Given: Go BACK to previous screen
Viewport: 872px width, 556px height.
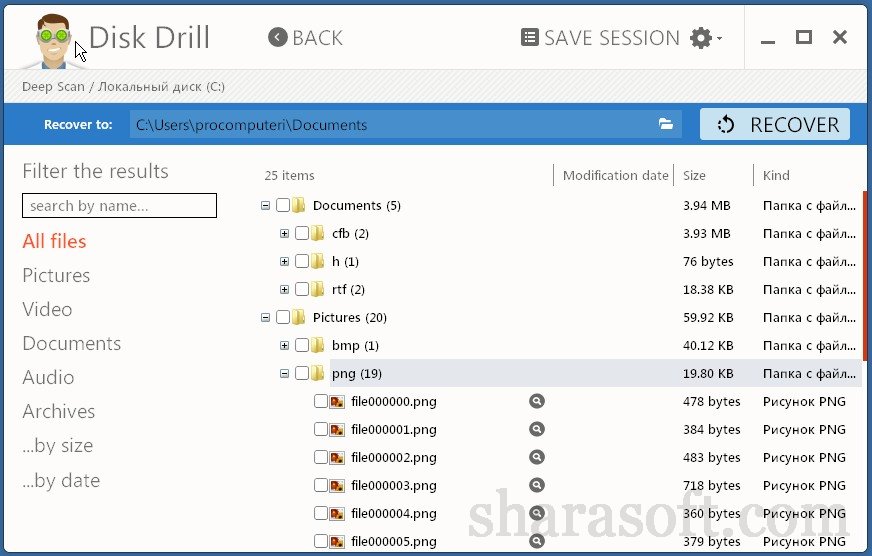Looking at the screenshot, I should click(305, 38).
